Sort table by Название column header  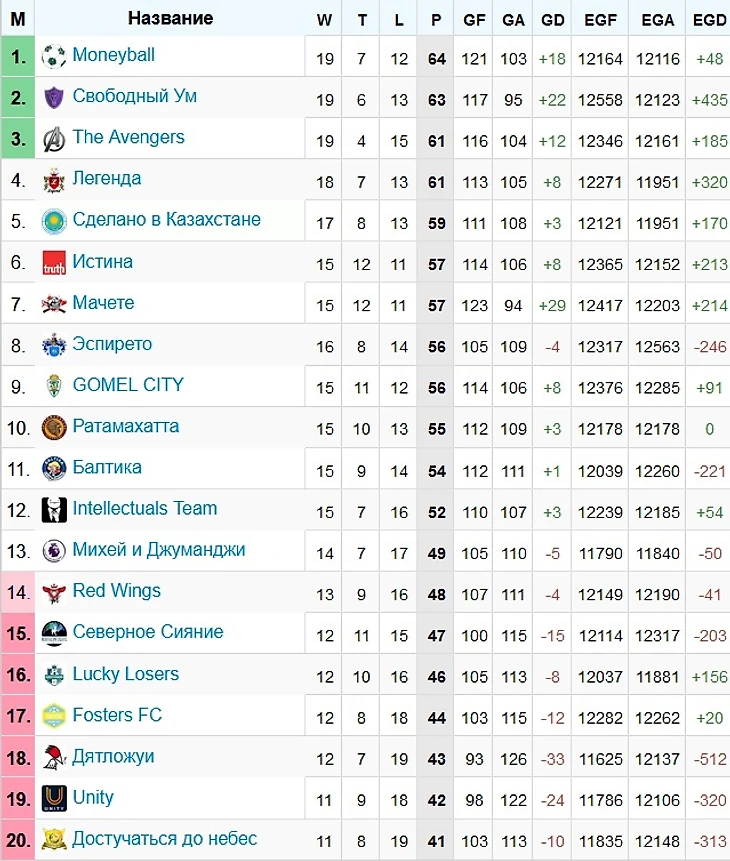click(x=170, y=19)
